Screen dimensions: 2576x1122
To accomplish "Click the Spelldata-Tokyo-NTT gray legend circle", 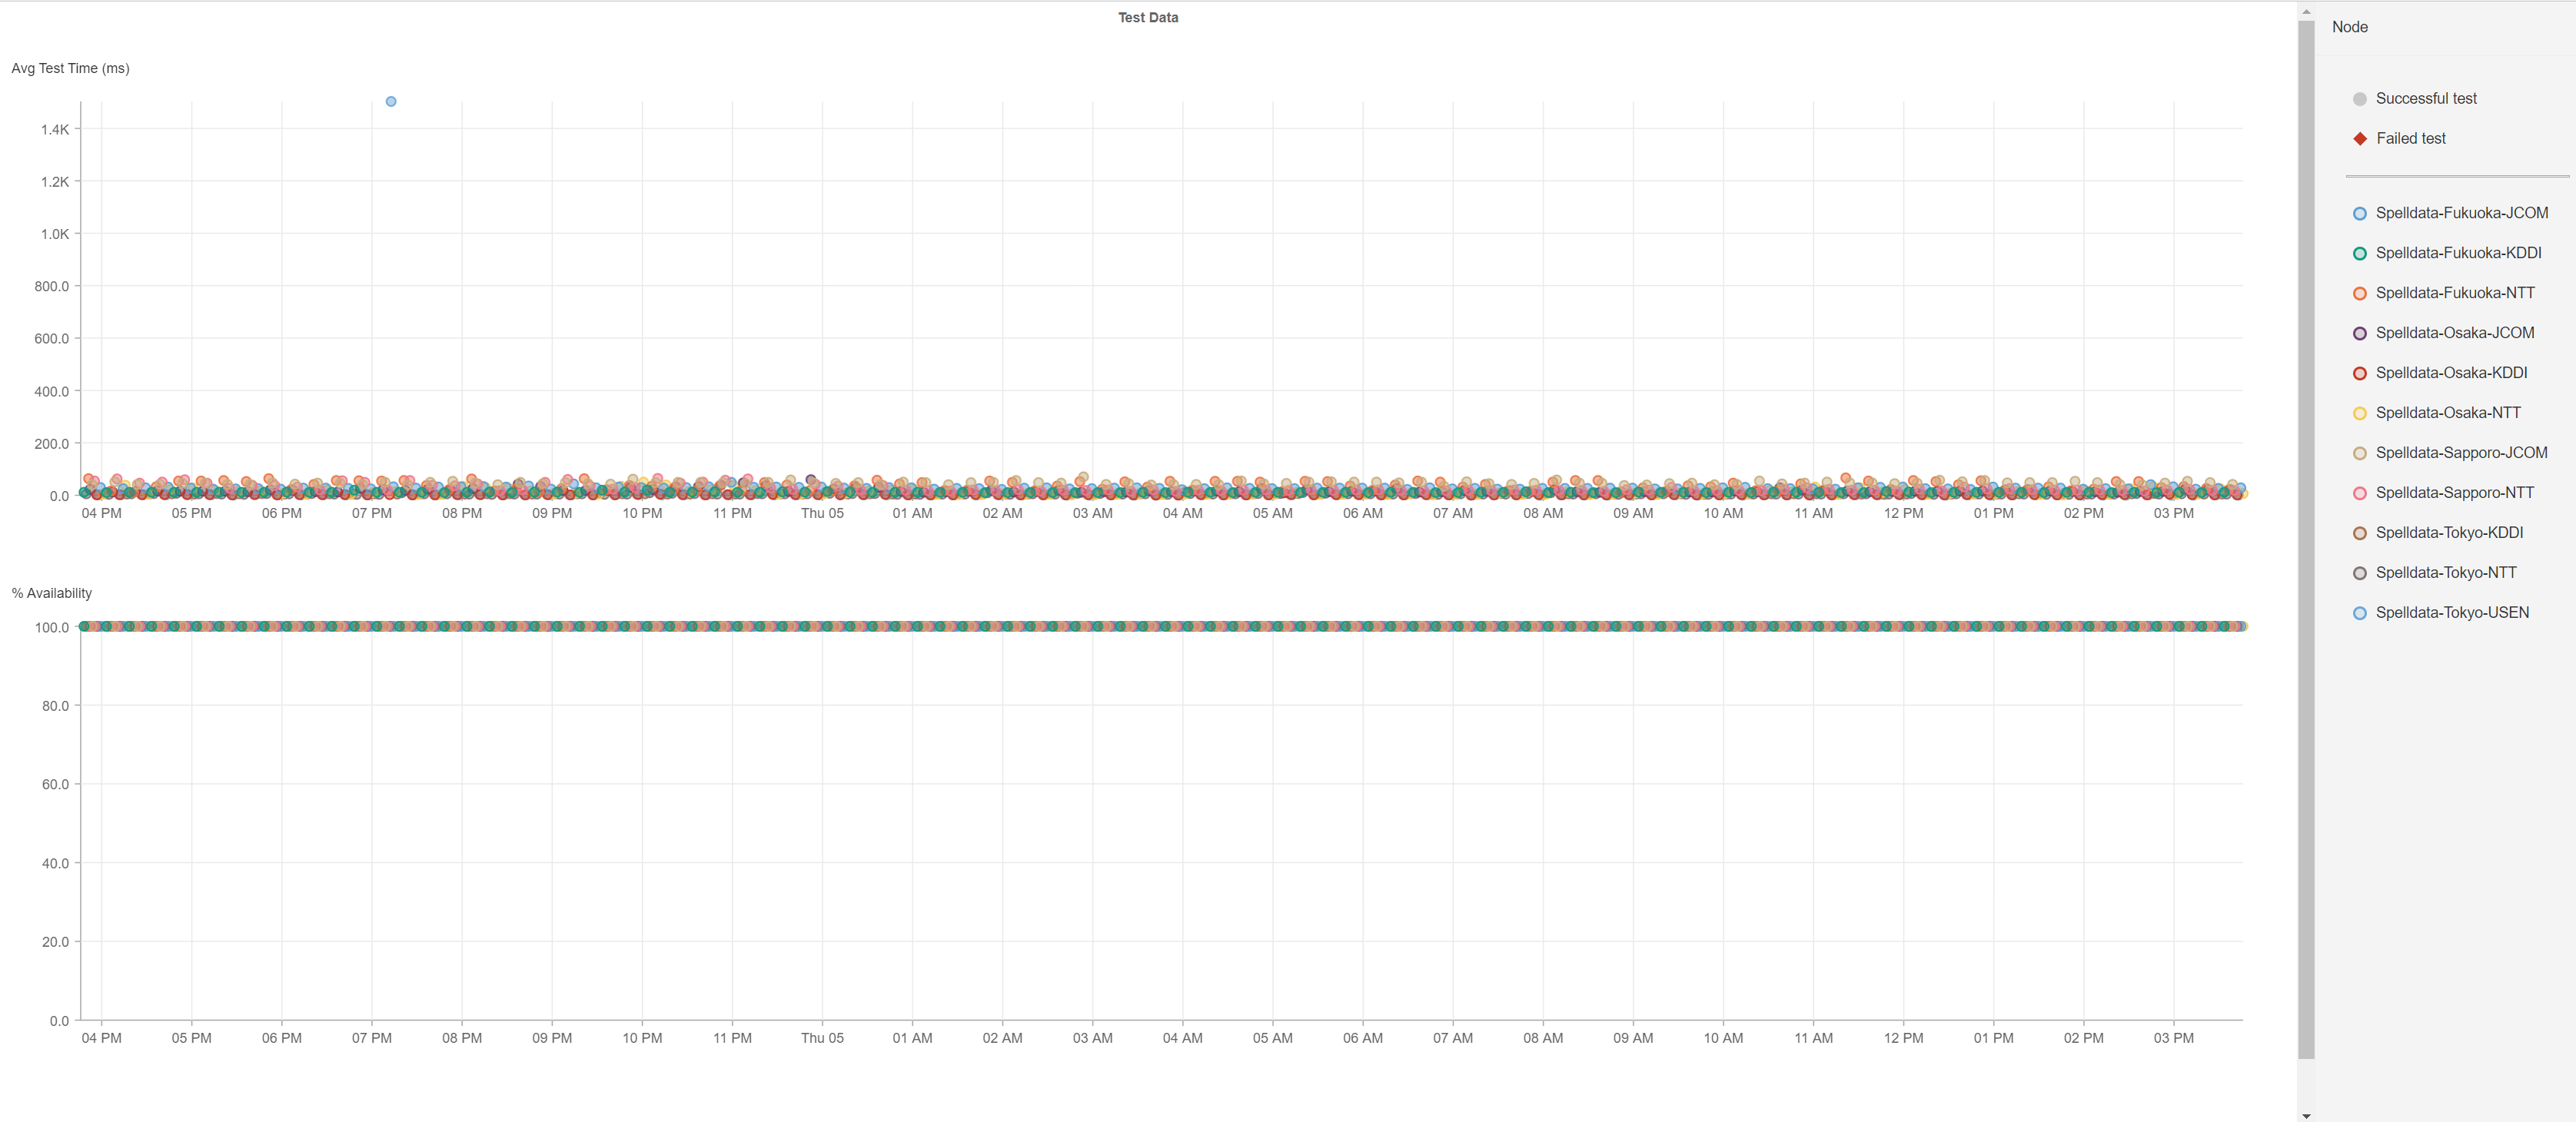I will pyautogui.click(x=2360, y=573).
